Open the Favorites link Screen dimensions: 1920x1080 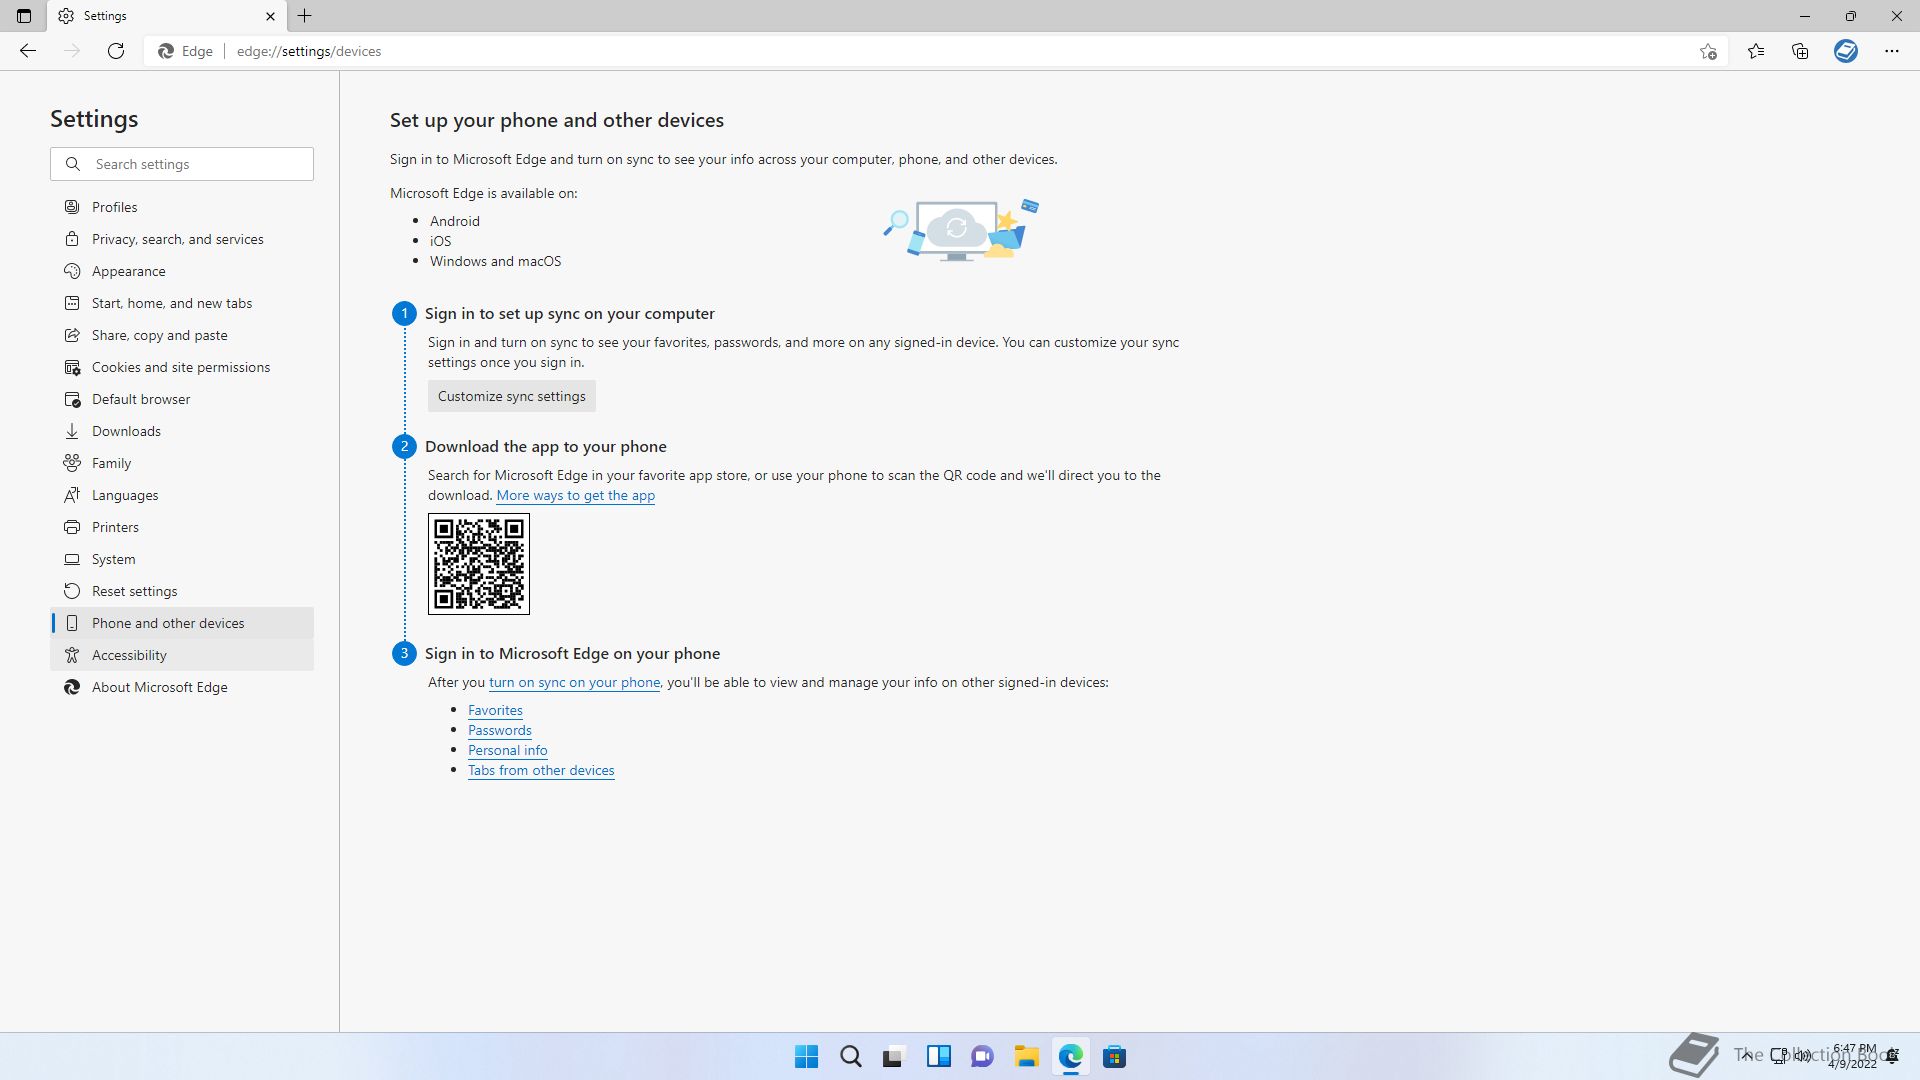(495, 710)
